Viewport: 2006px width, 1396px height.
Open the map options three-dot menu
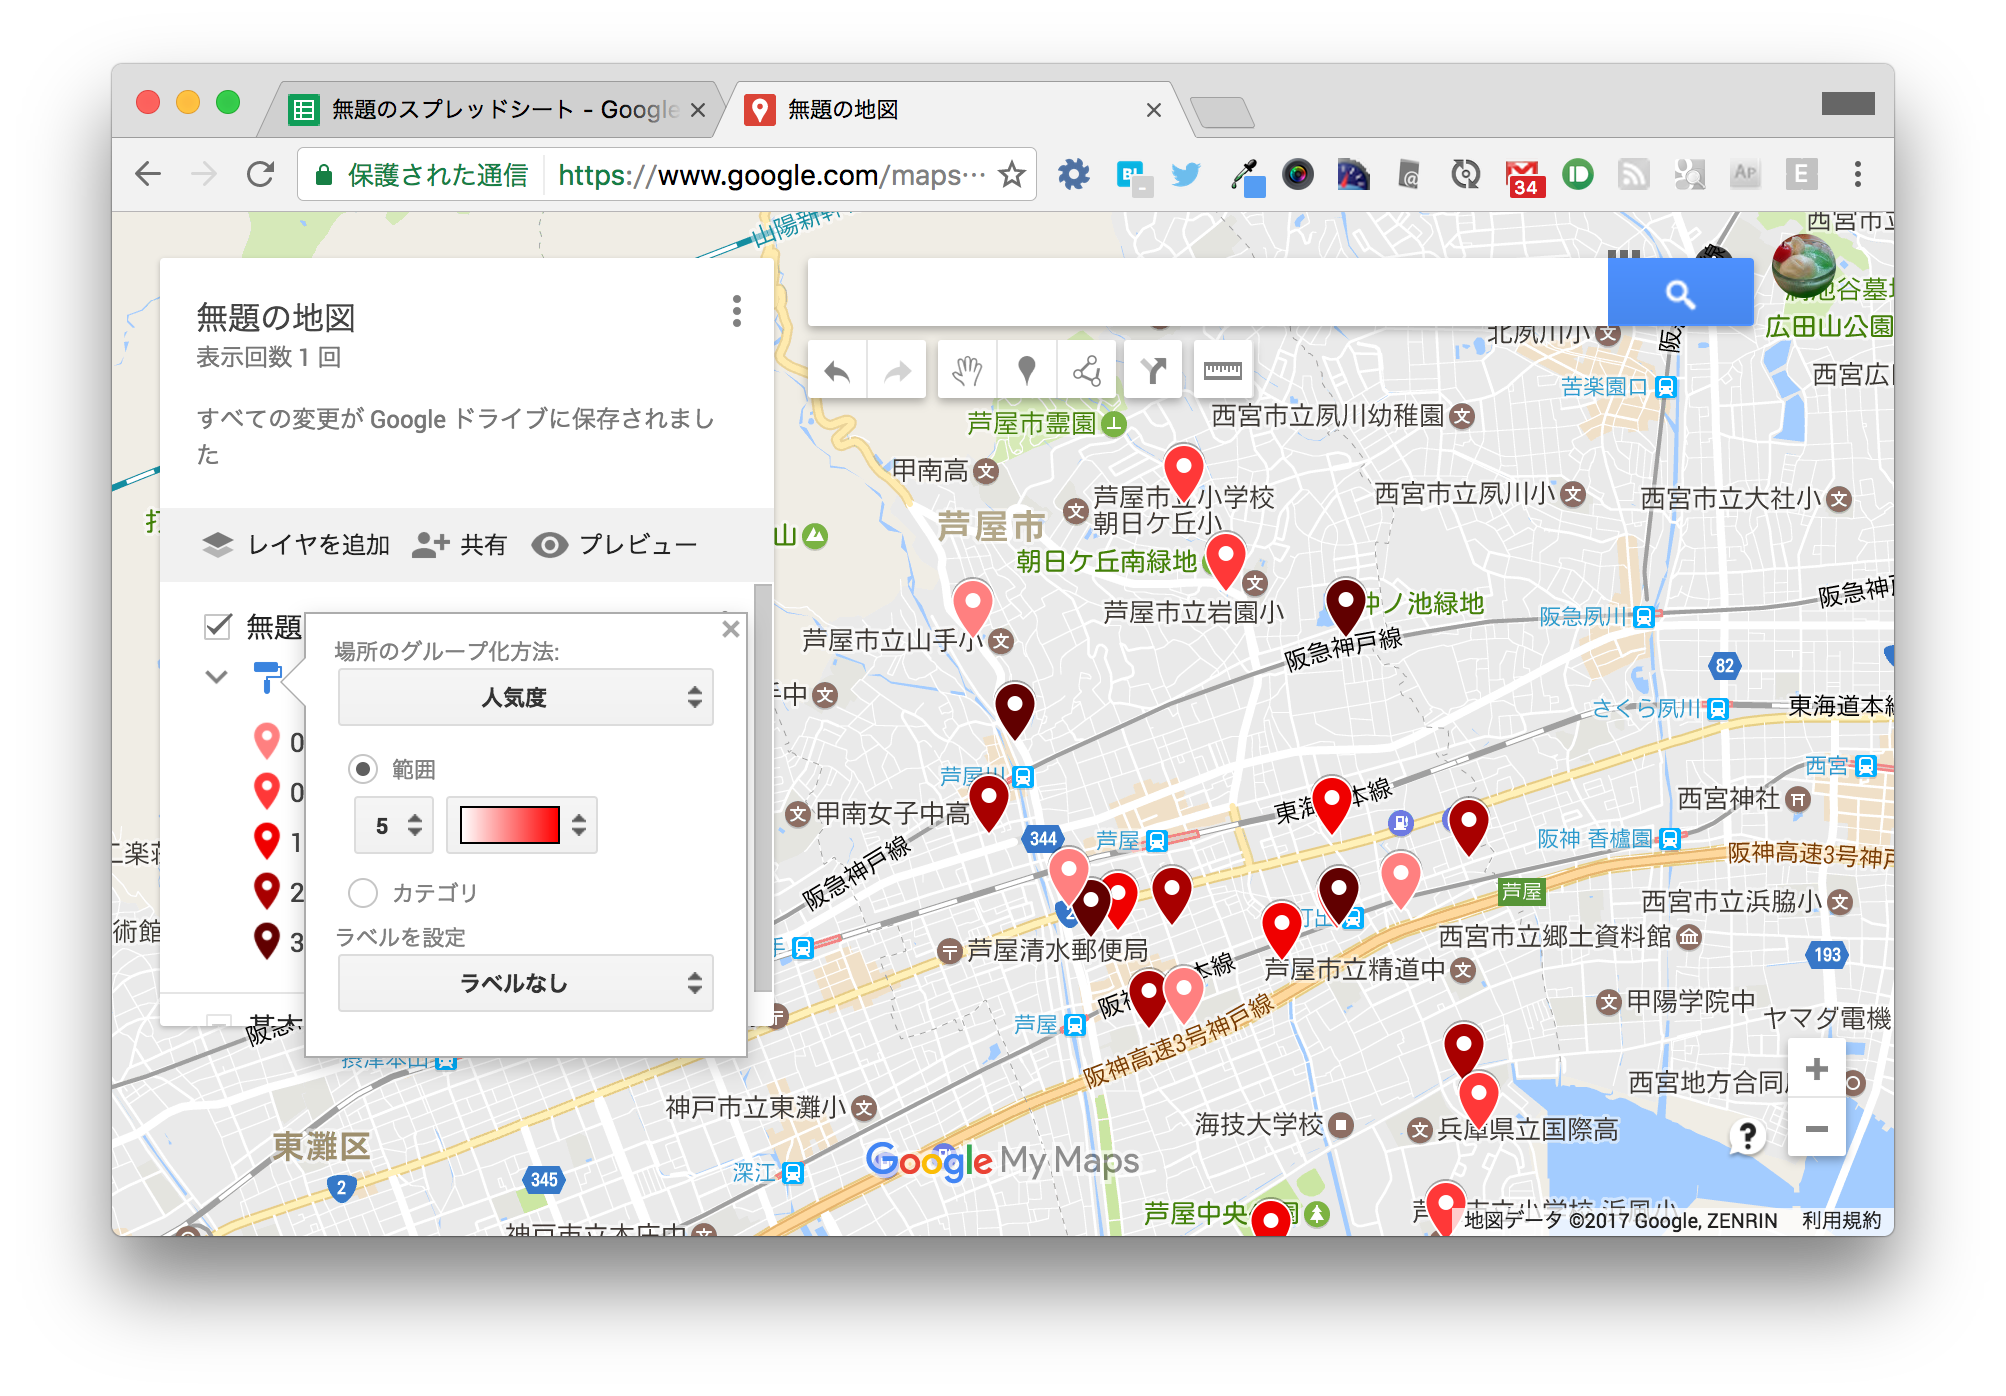tap(737, 311)
